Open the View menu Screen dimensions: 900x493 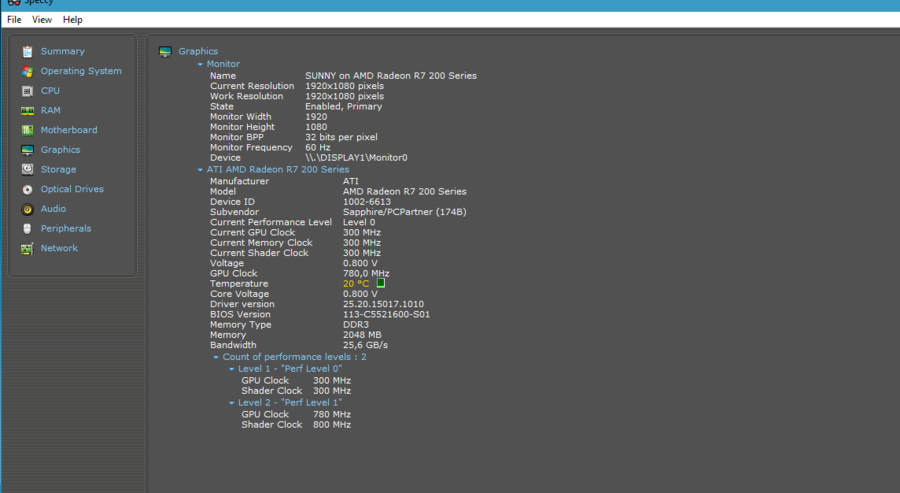click(x=42, y=20)
